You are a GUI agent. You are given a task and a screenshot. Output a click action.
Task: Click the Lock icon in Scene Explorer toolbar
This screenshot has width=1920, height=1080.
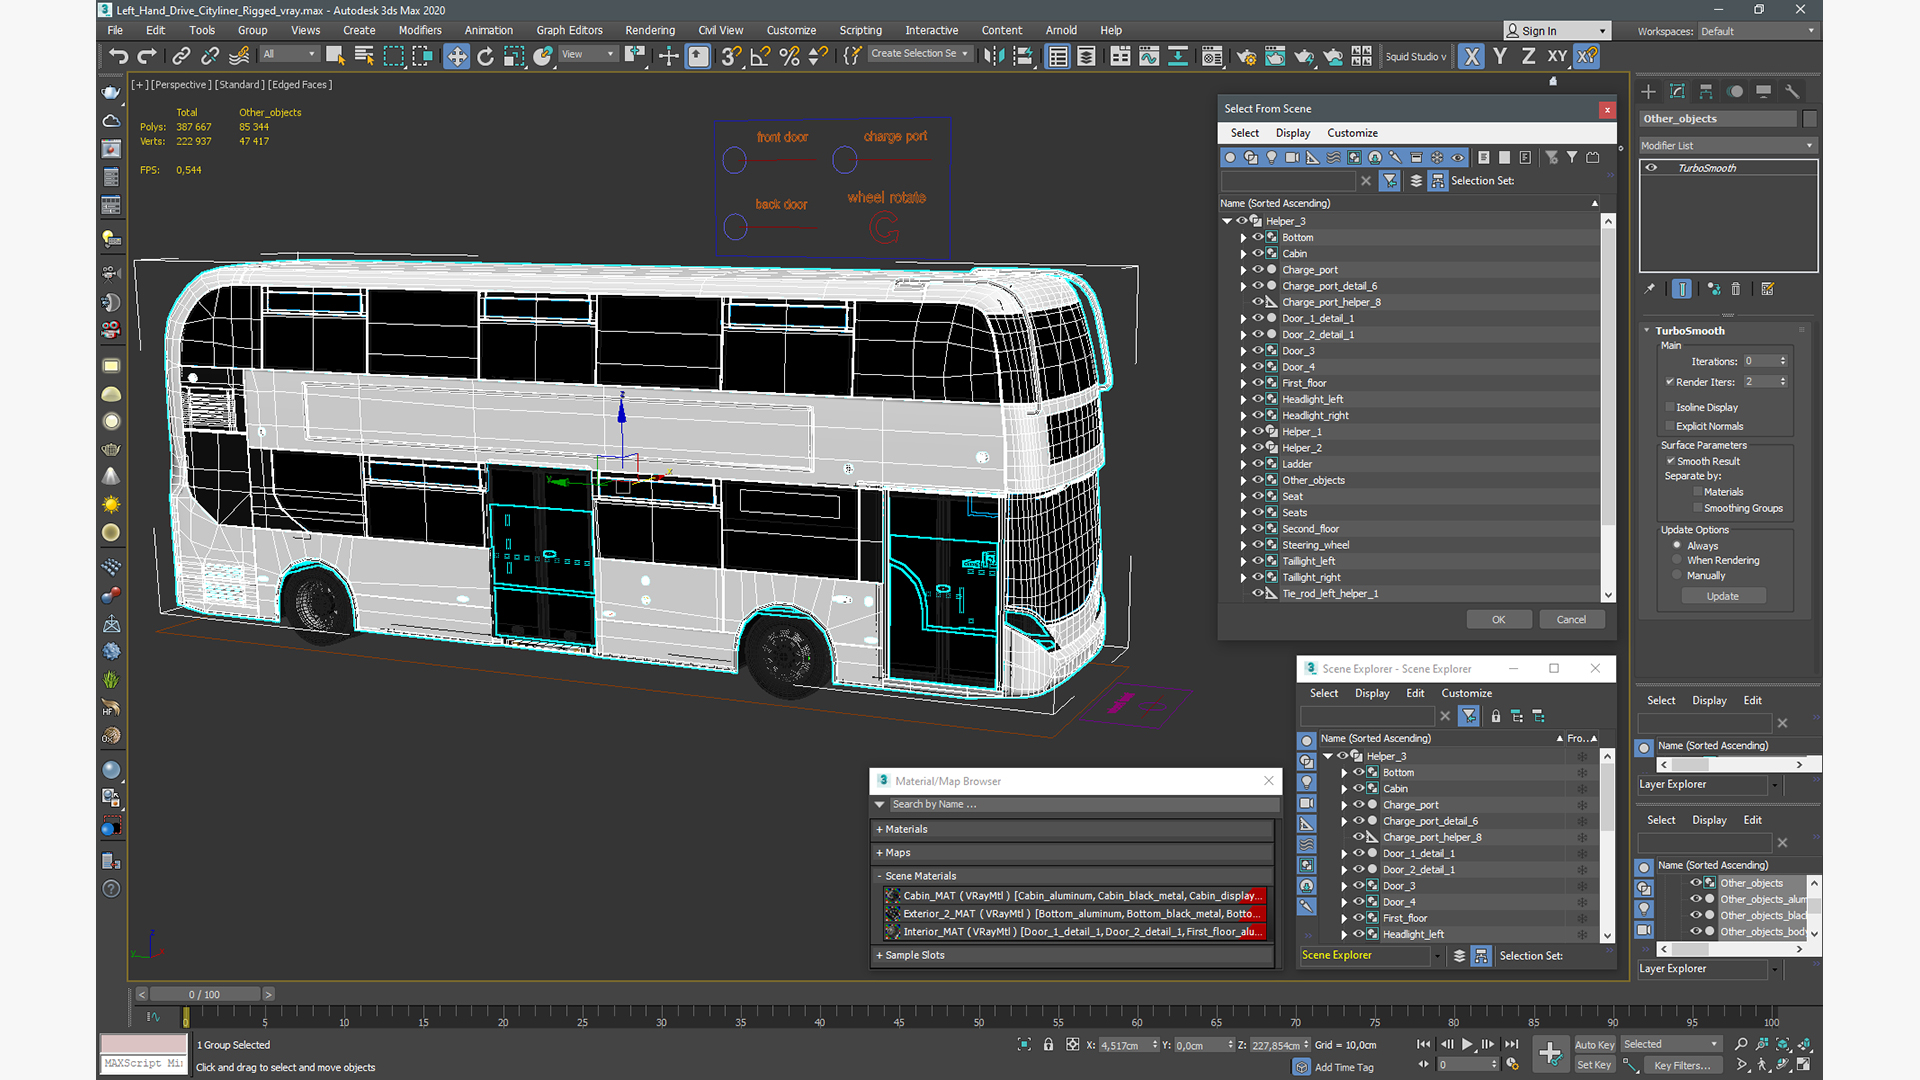(1496, 716)
